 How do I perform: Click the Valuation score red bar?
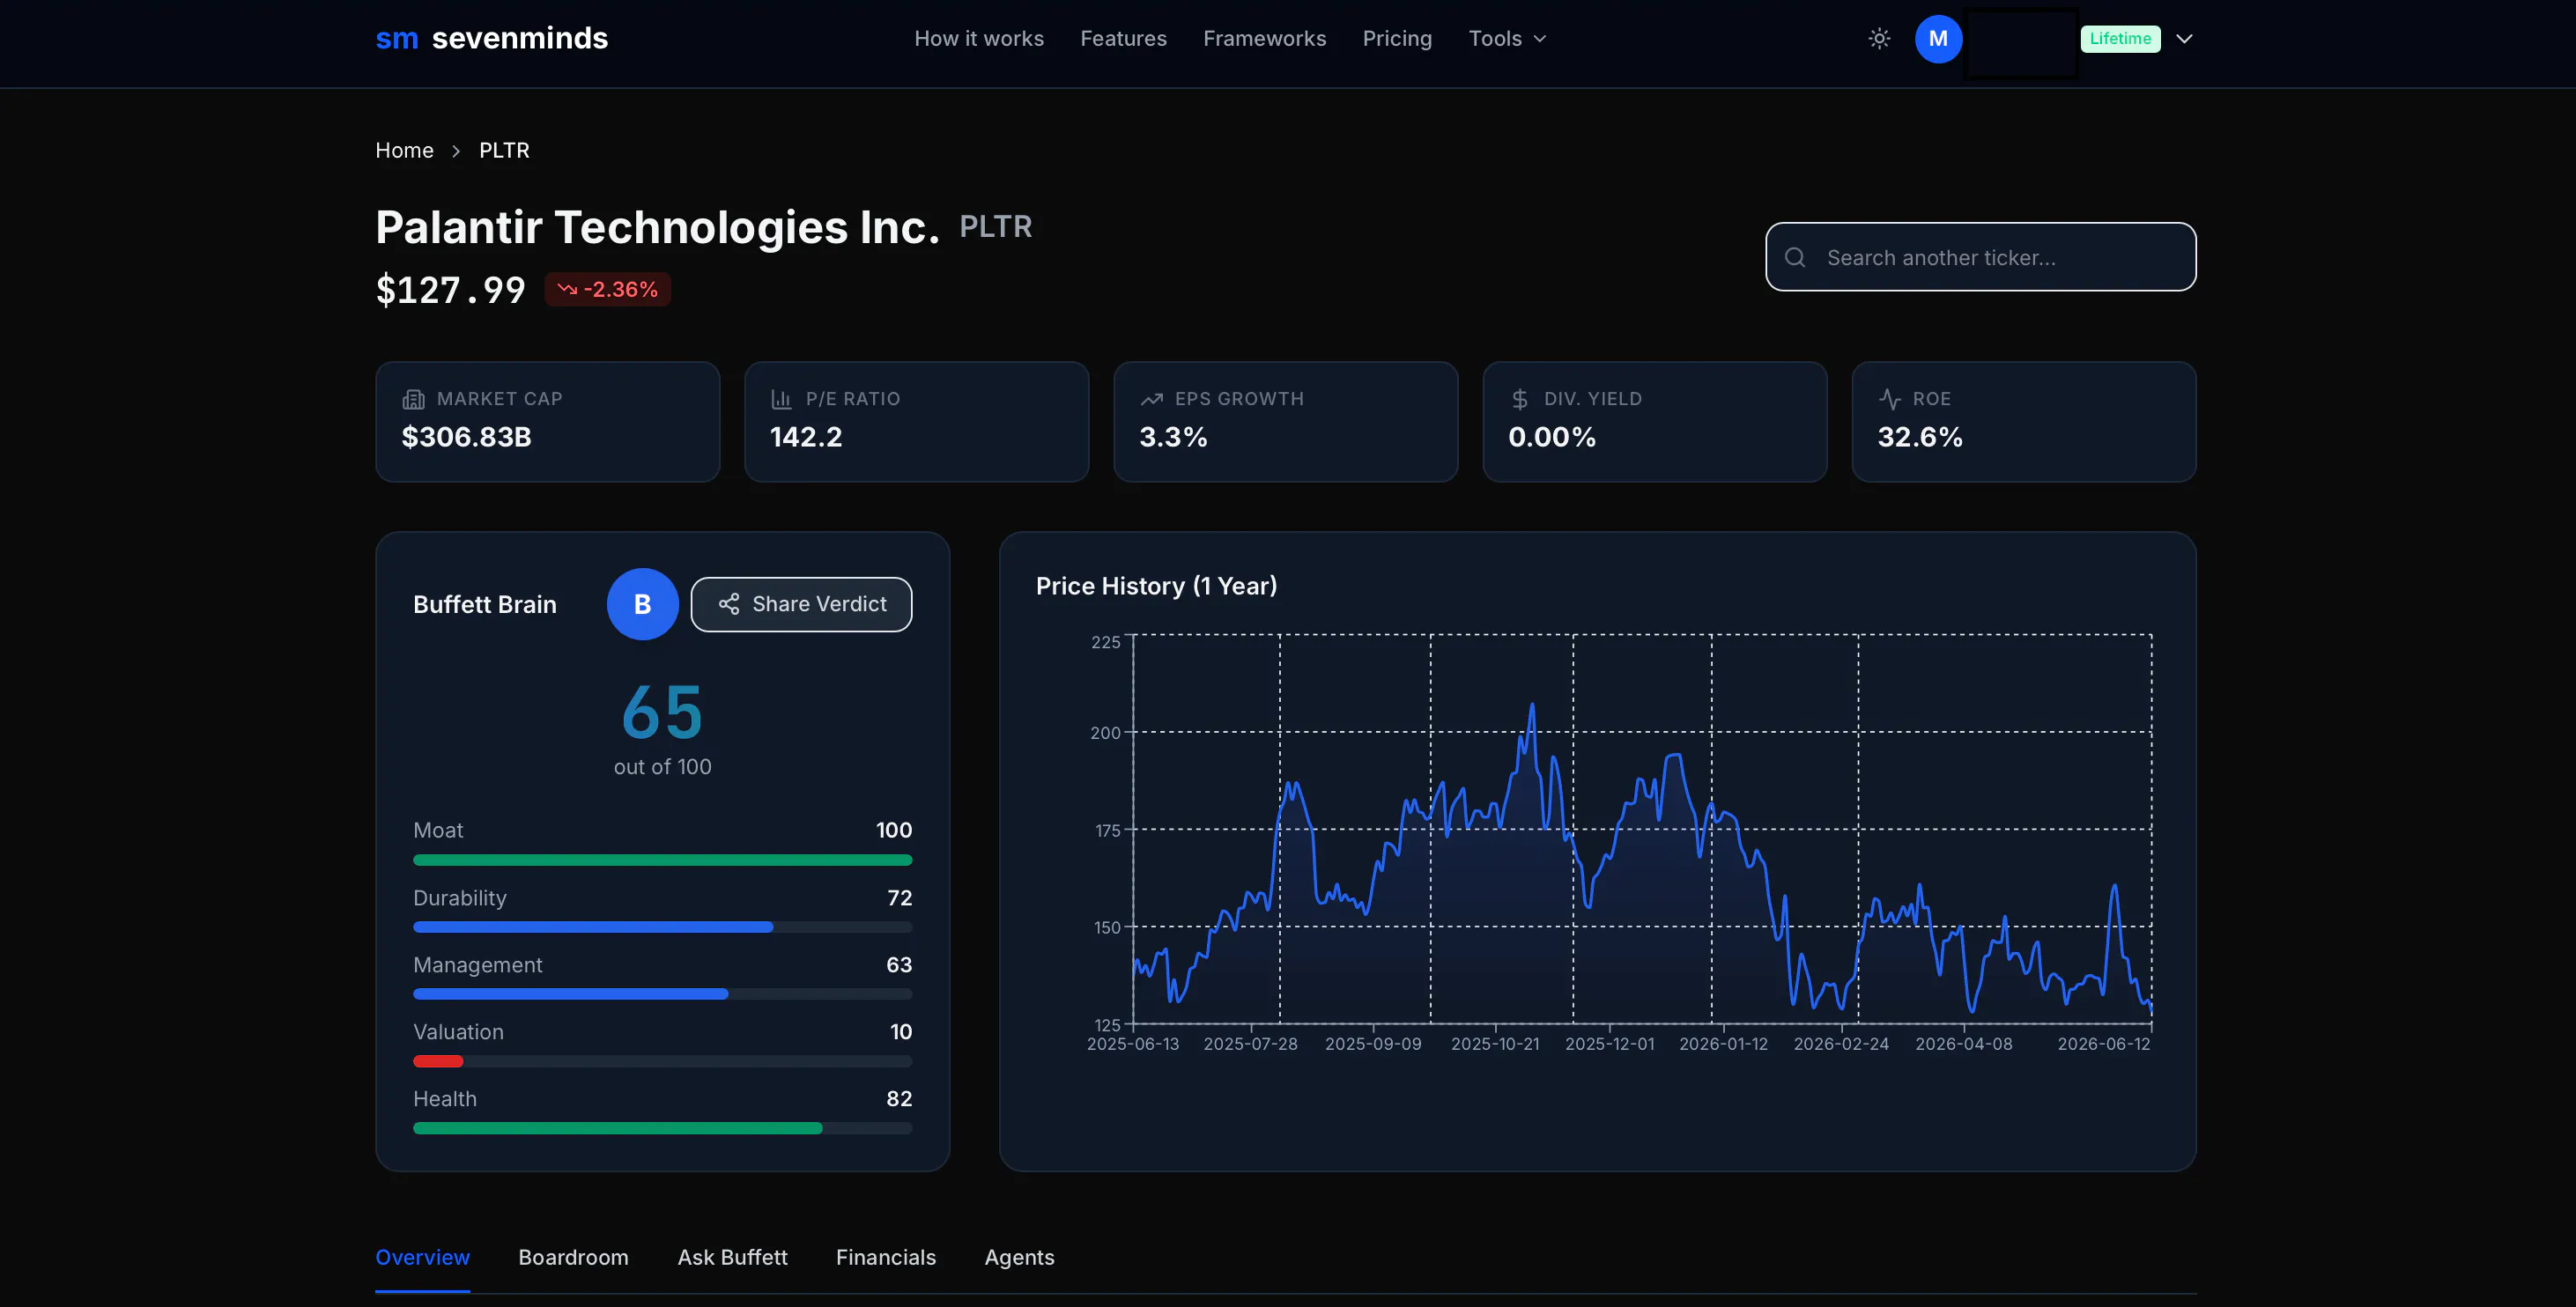click(438, 1061)
